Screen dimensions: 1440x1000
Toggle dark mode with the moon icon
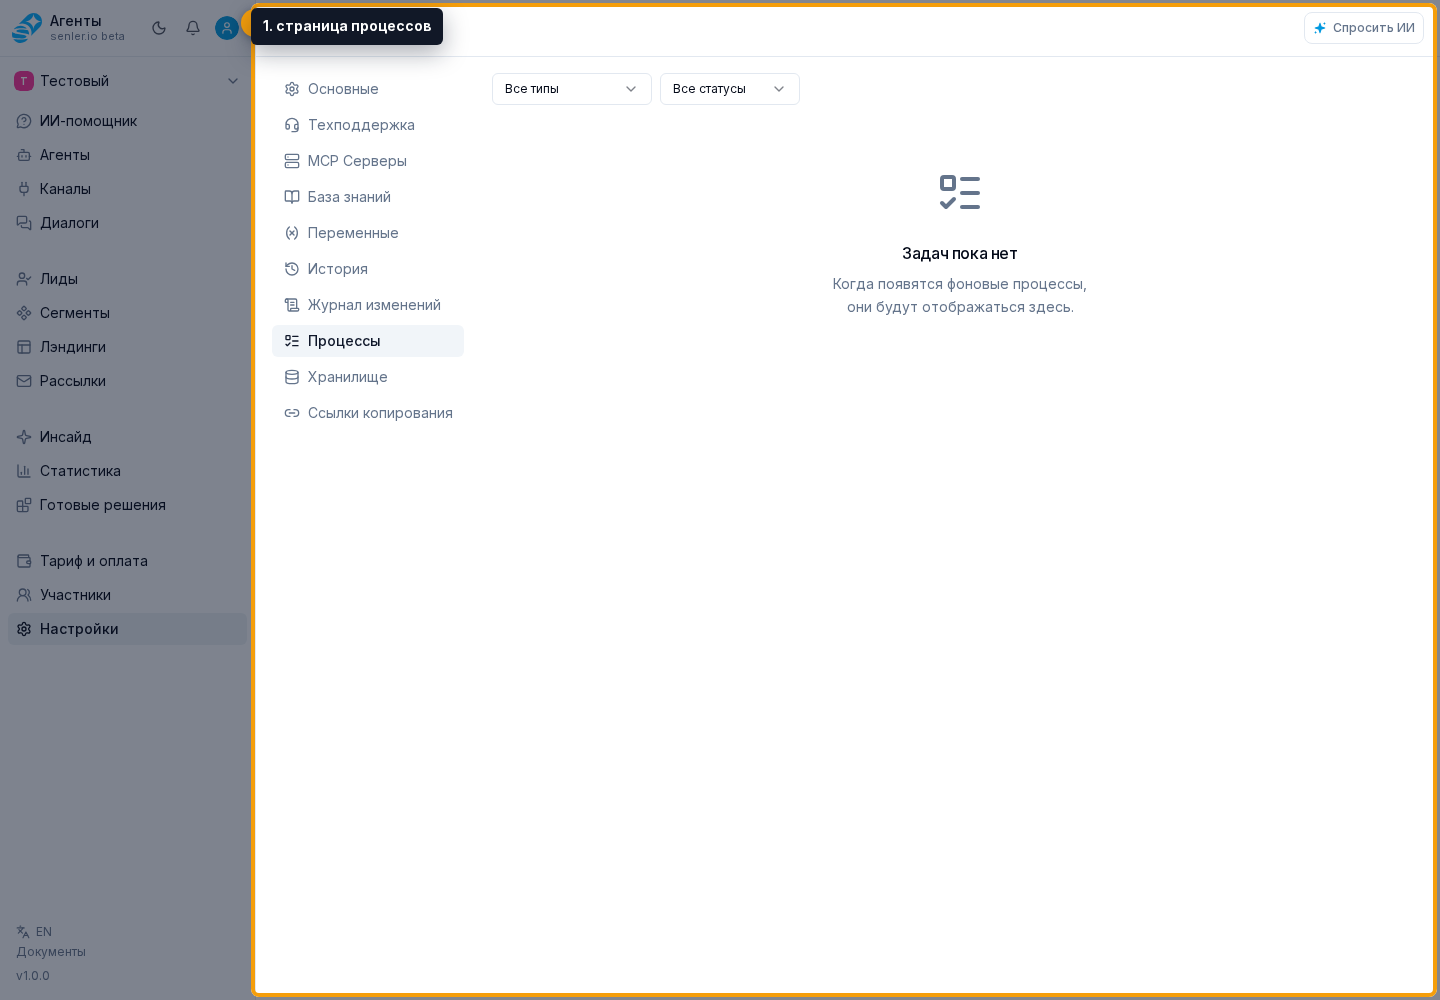(x=159, y=28)
